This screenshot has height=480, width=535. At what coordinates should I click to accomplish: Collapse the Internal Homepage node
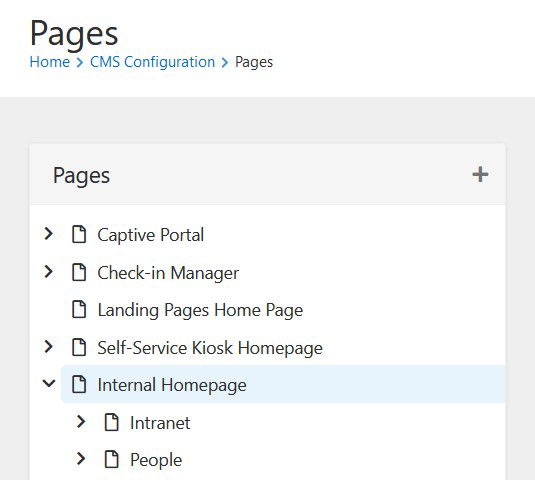[x=49, y=383]
